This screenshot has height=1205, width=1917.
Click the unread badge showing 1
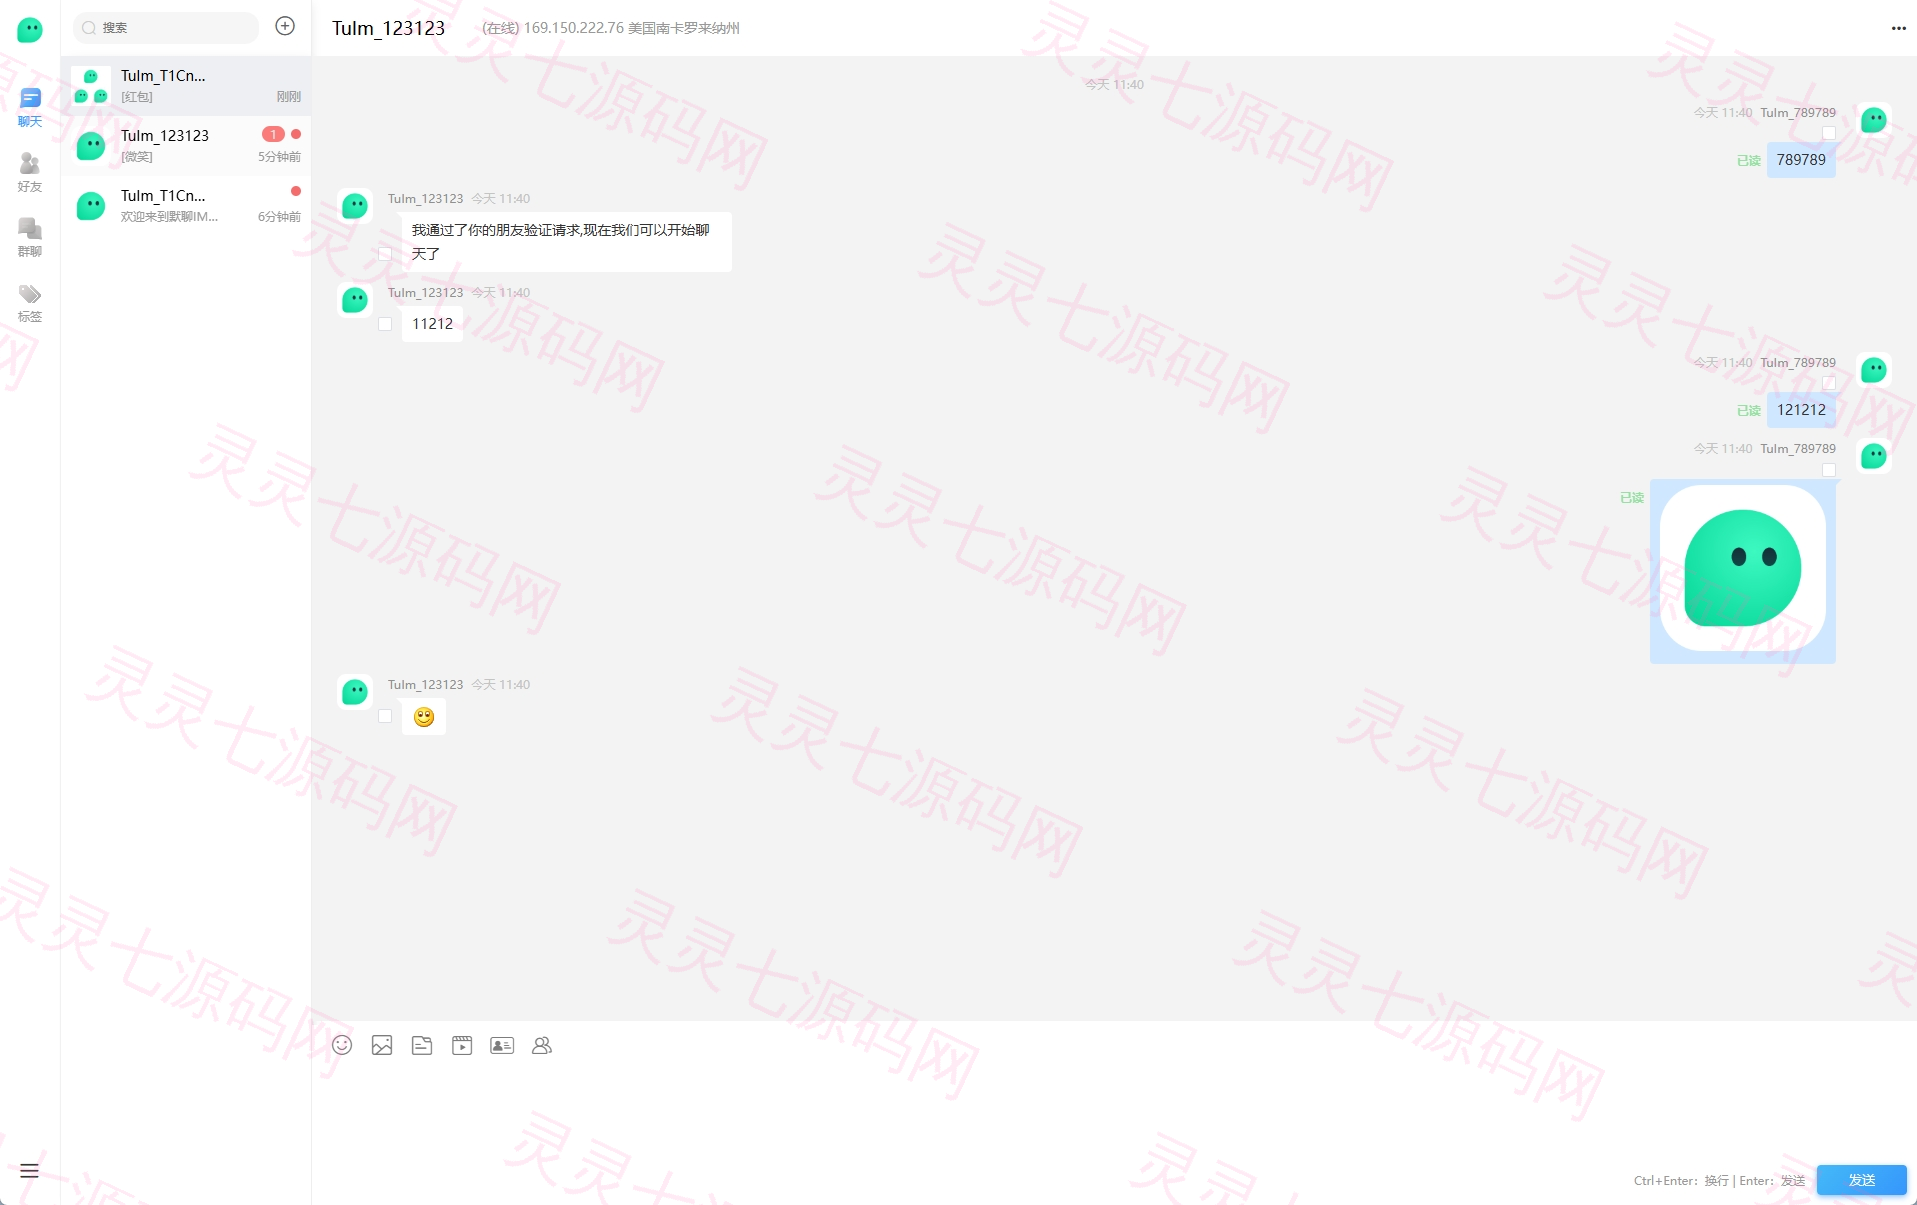click(x=273, y=134)
